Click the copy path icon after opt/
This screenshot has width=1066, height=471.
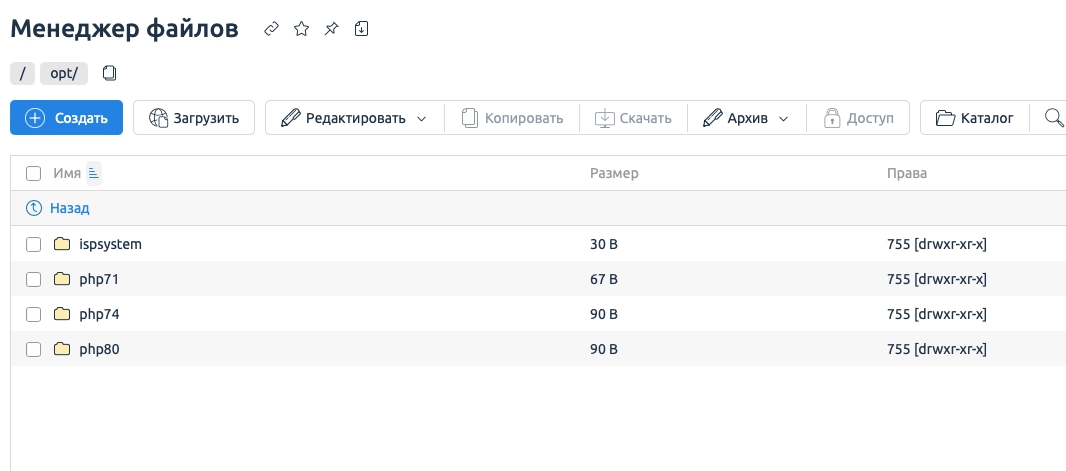(x=110, y=73)
